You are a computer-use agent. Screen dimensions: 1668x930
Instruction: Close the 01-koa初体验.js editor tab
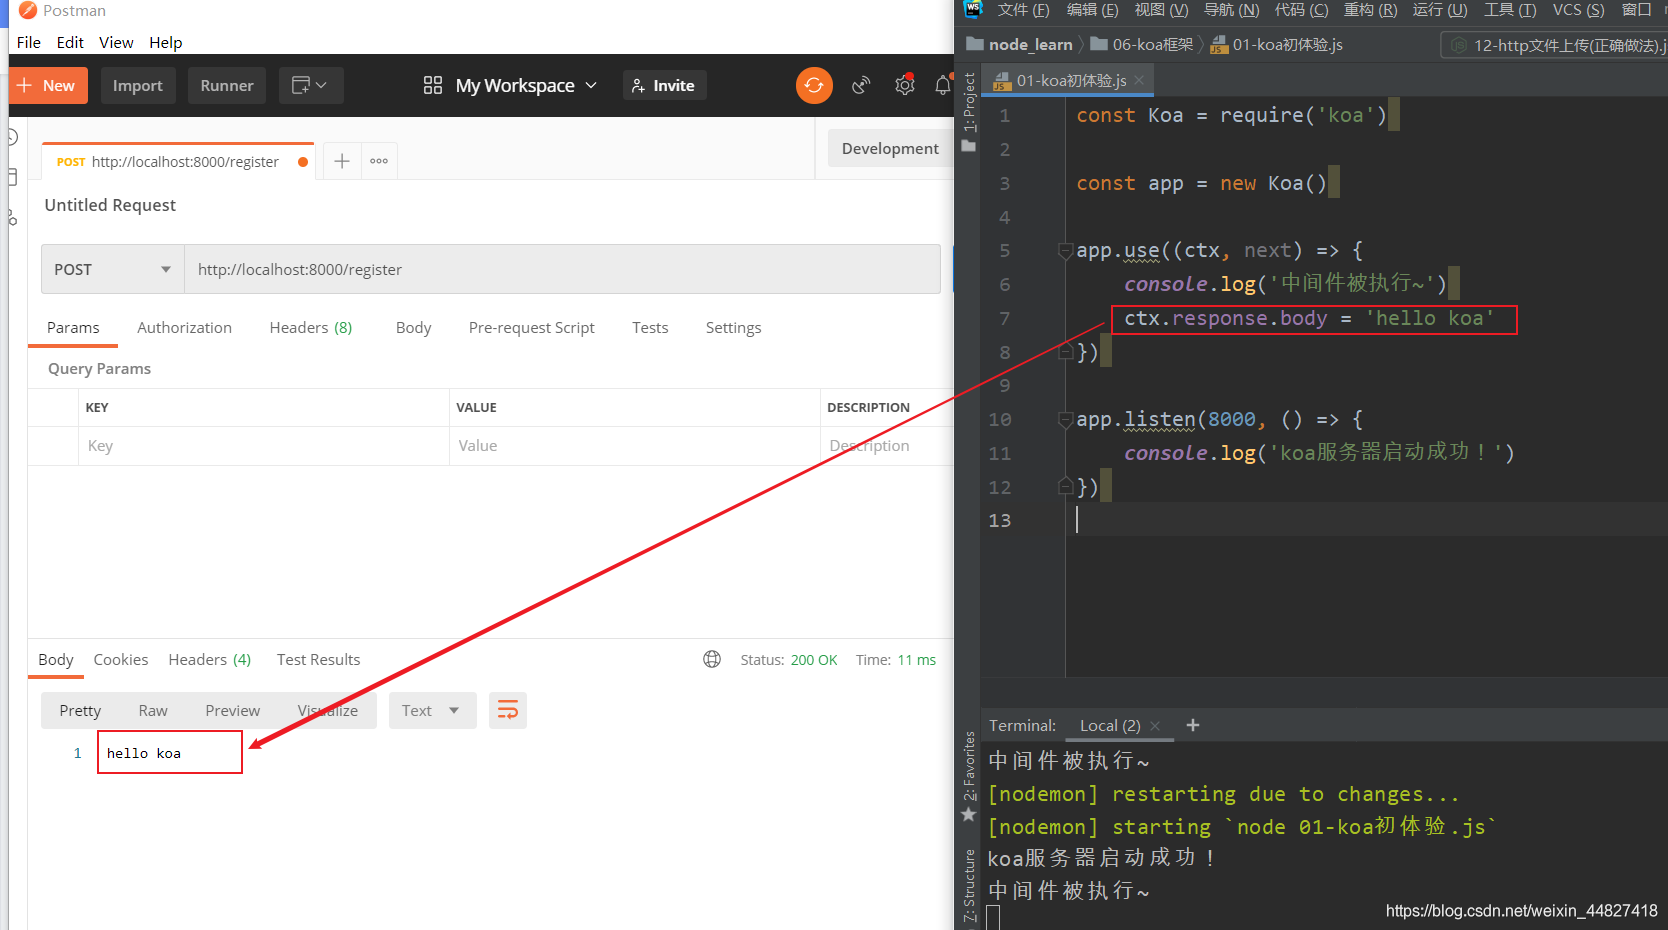click(1139, 81)
